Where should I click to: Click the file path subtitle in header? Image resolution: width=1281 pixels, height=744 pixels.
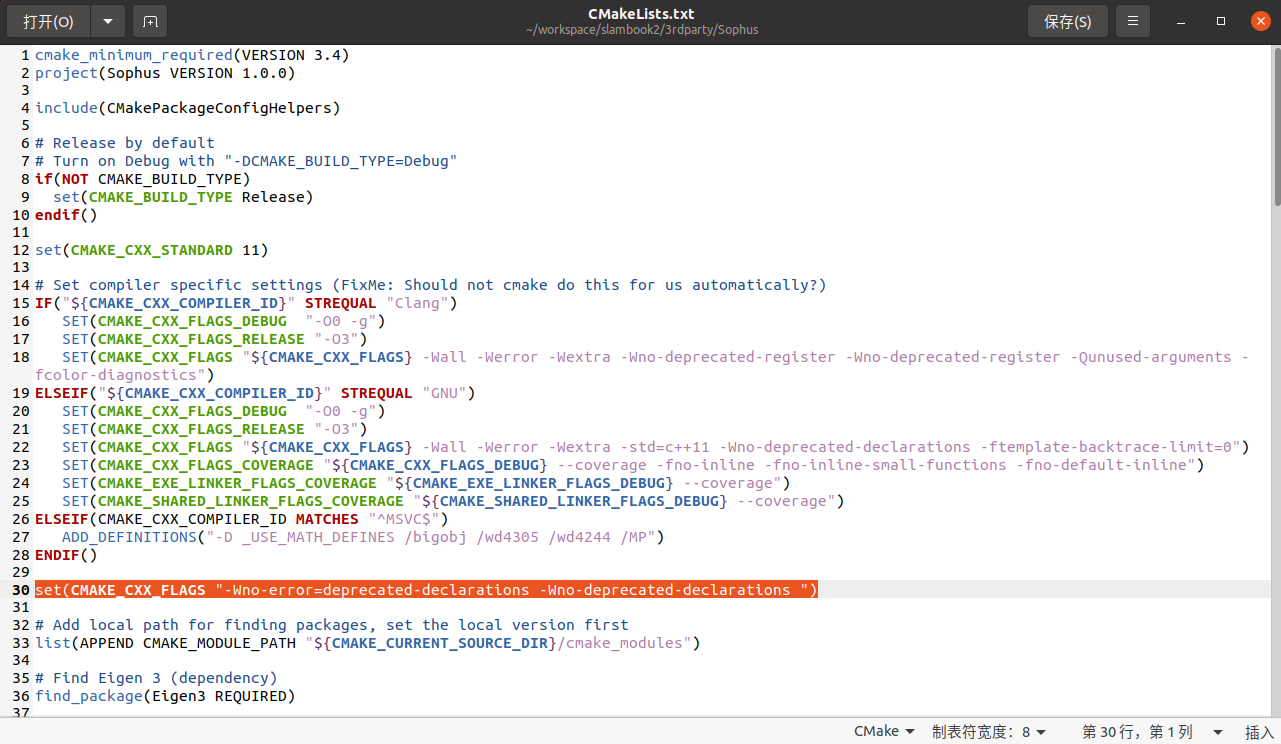(x=641, y=30)
